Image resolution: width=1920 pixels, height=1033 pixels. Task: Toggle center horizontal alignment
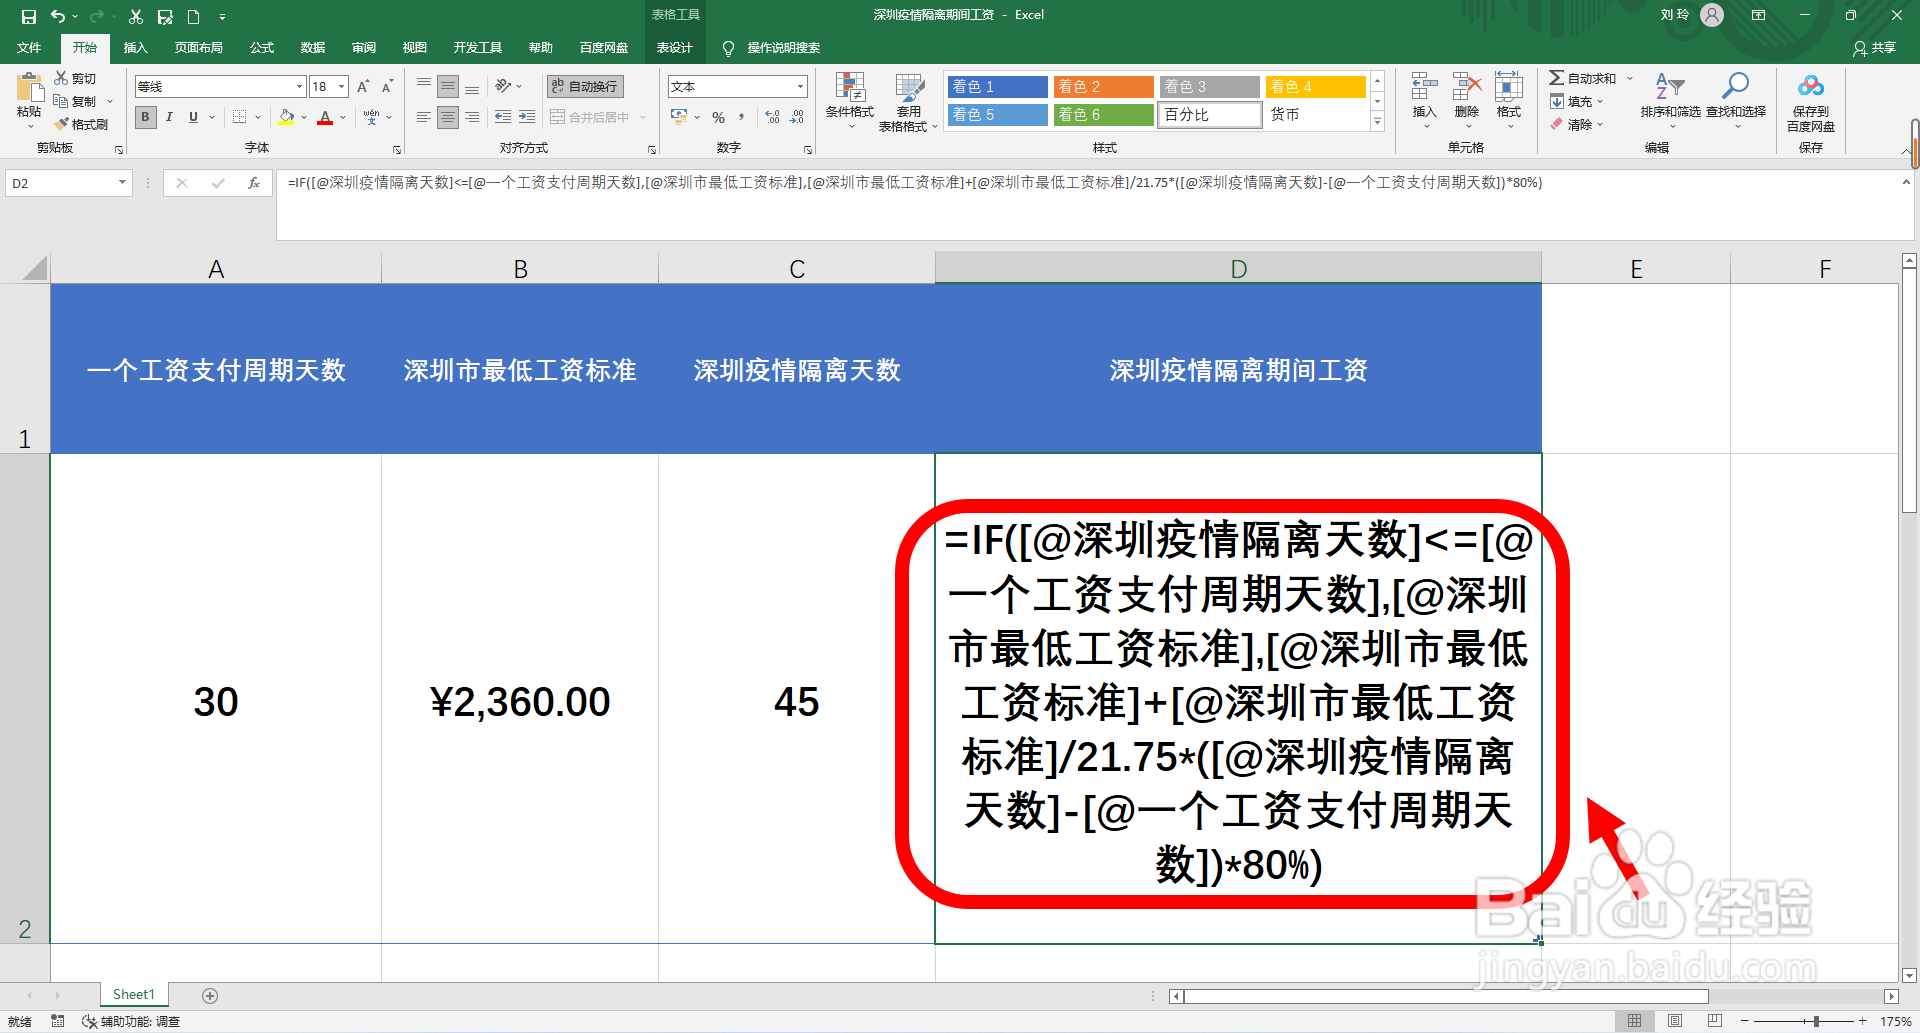click(x=448, y=117)
